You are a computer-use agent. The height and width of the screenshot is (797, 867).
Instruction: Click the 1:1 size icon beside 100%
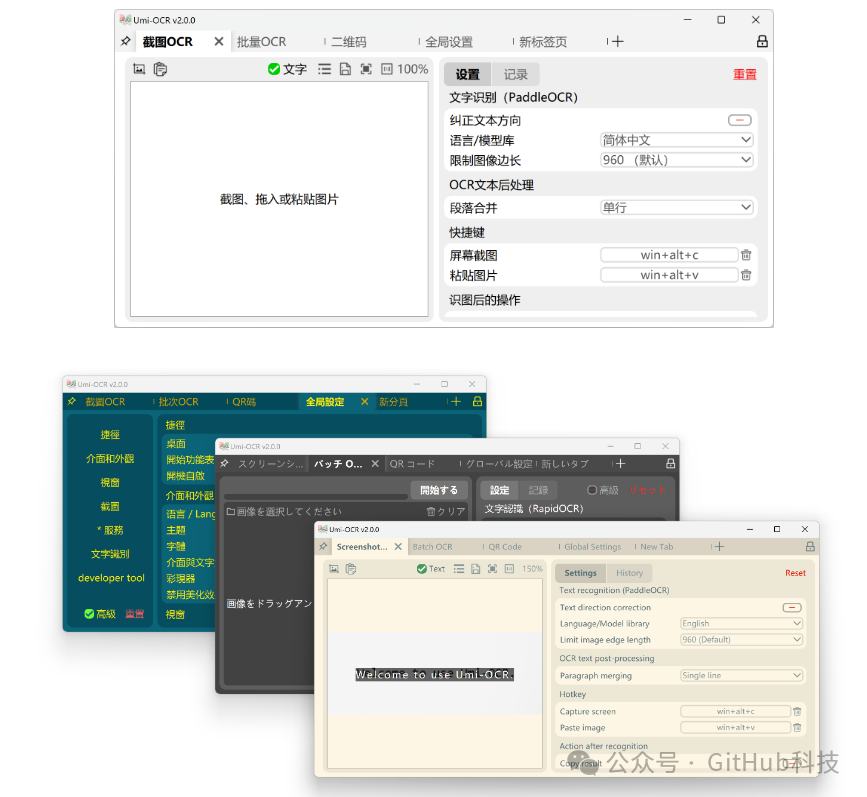point(387,69)
